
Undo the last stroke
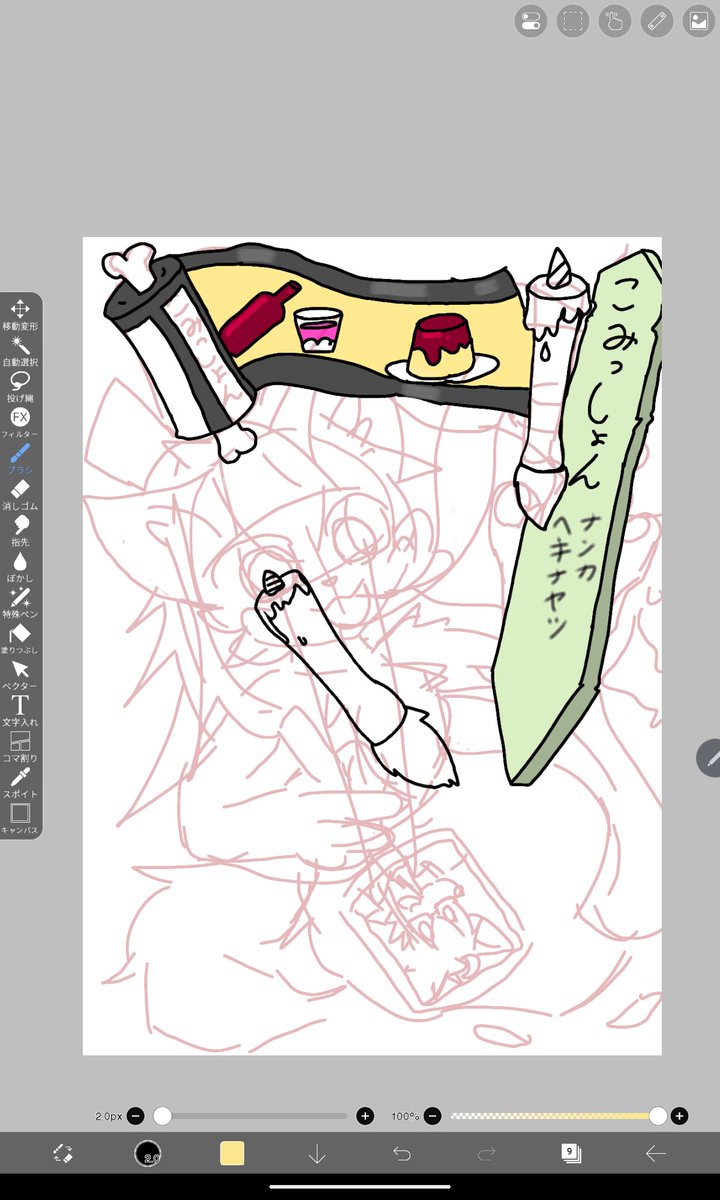(x=402, y=1153)
